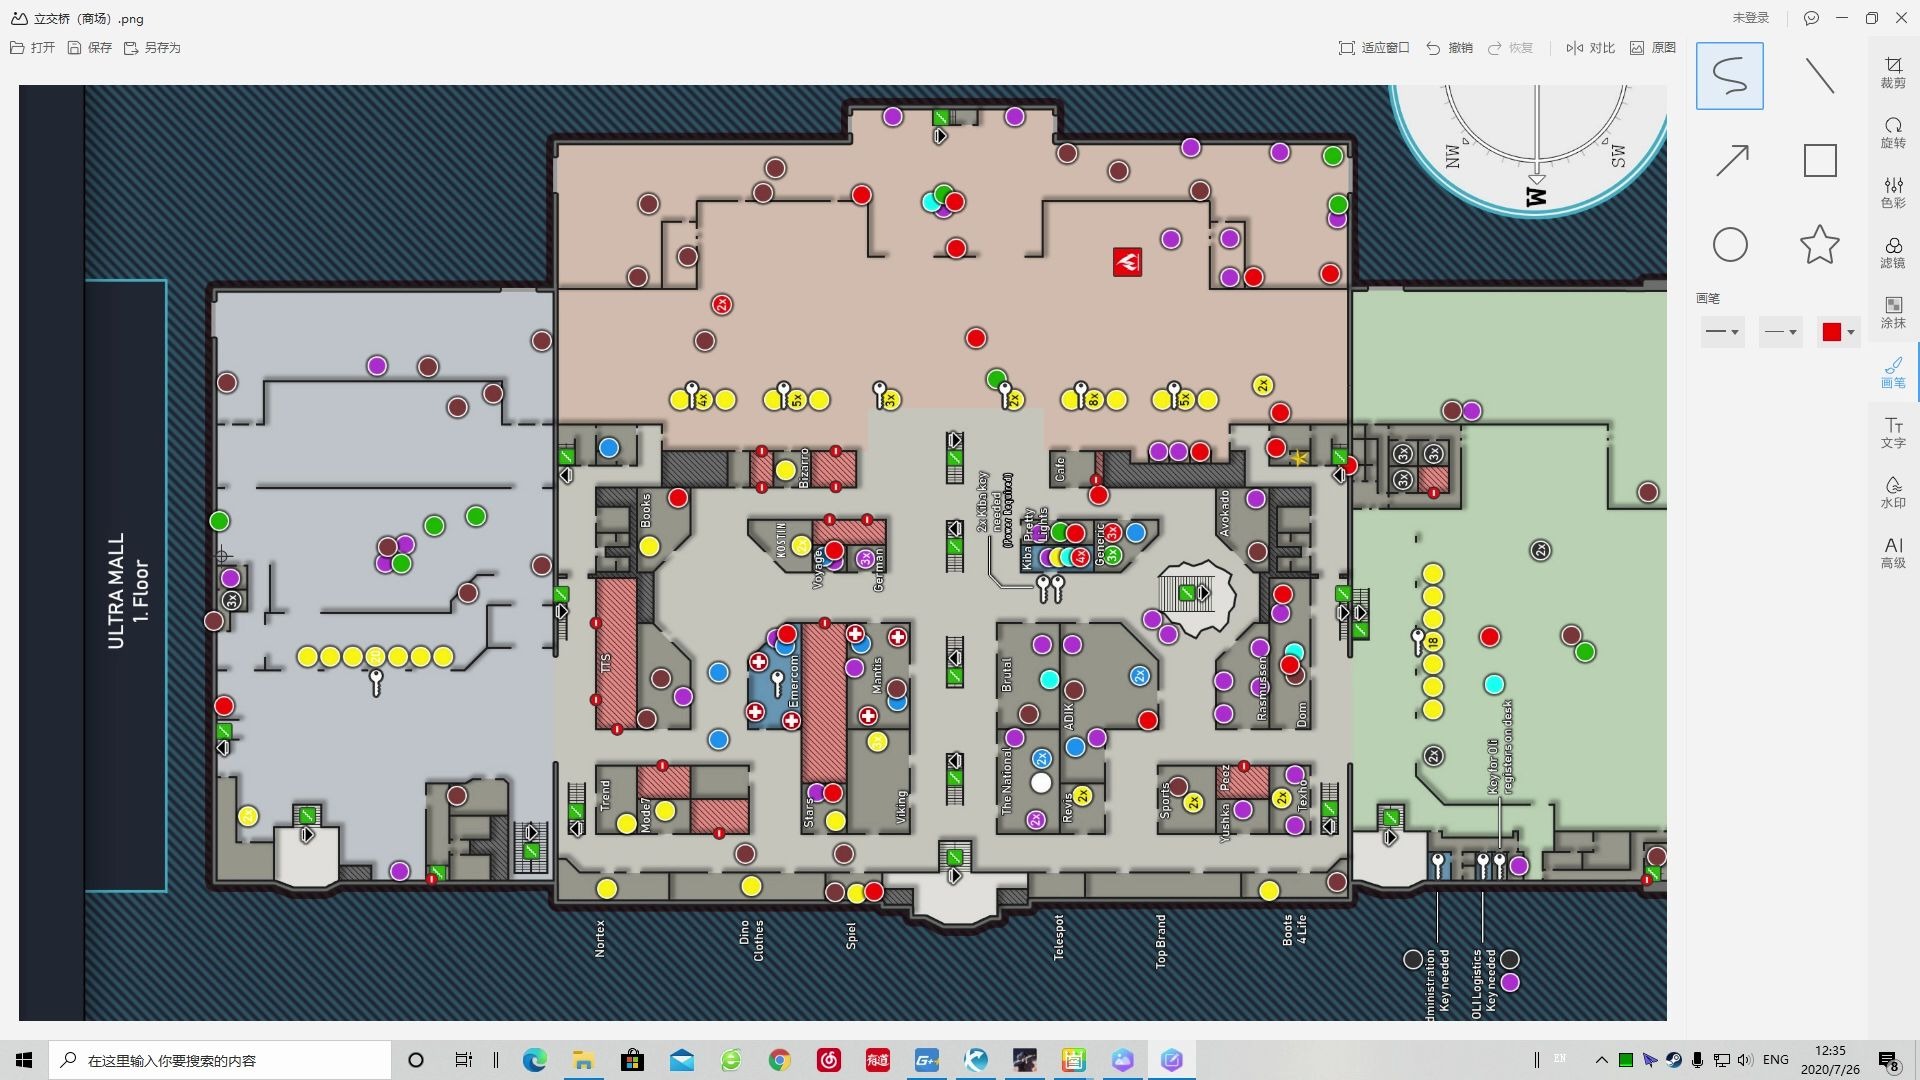Open the 旋转 rotate tool

click(1892, 133)
